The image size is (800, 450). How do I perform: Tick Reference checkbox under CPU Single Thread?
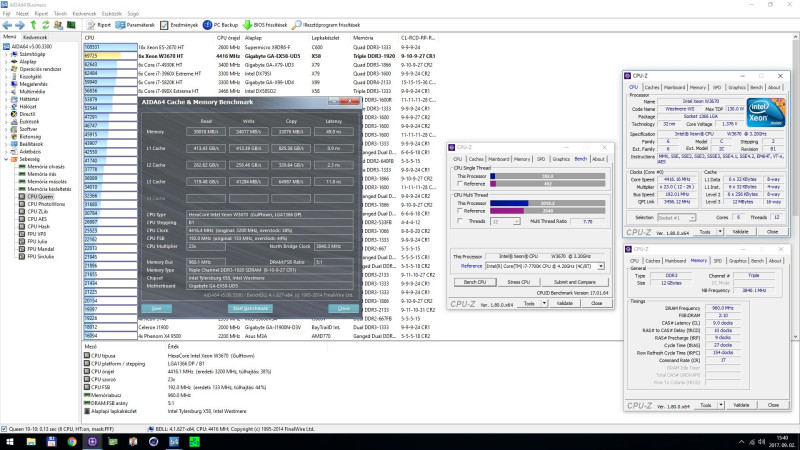click(460, 184)
